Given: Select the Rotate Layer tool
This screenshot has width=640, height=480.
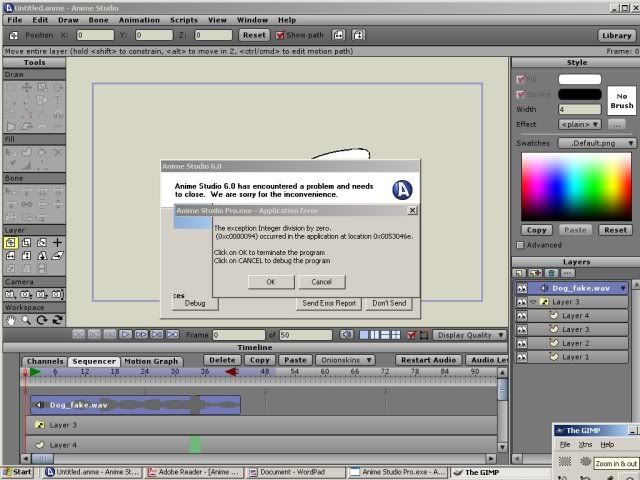Looking at the screenshot, I should pyautogui.click(x=42, y=243).
